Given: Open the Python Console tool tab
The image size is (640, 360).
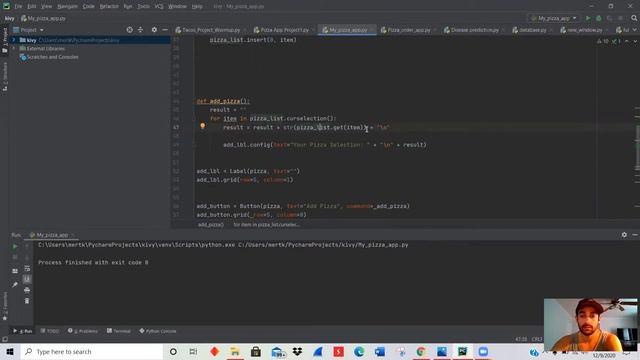Looking at the screenshot, I should tap(158, 331).
